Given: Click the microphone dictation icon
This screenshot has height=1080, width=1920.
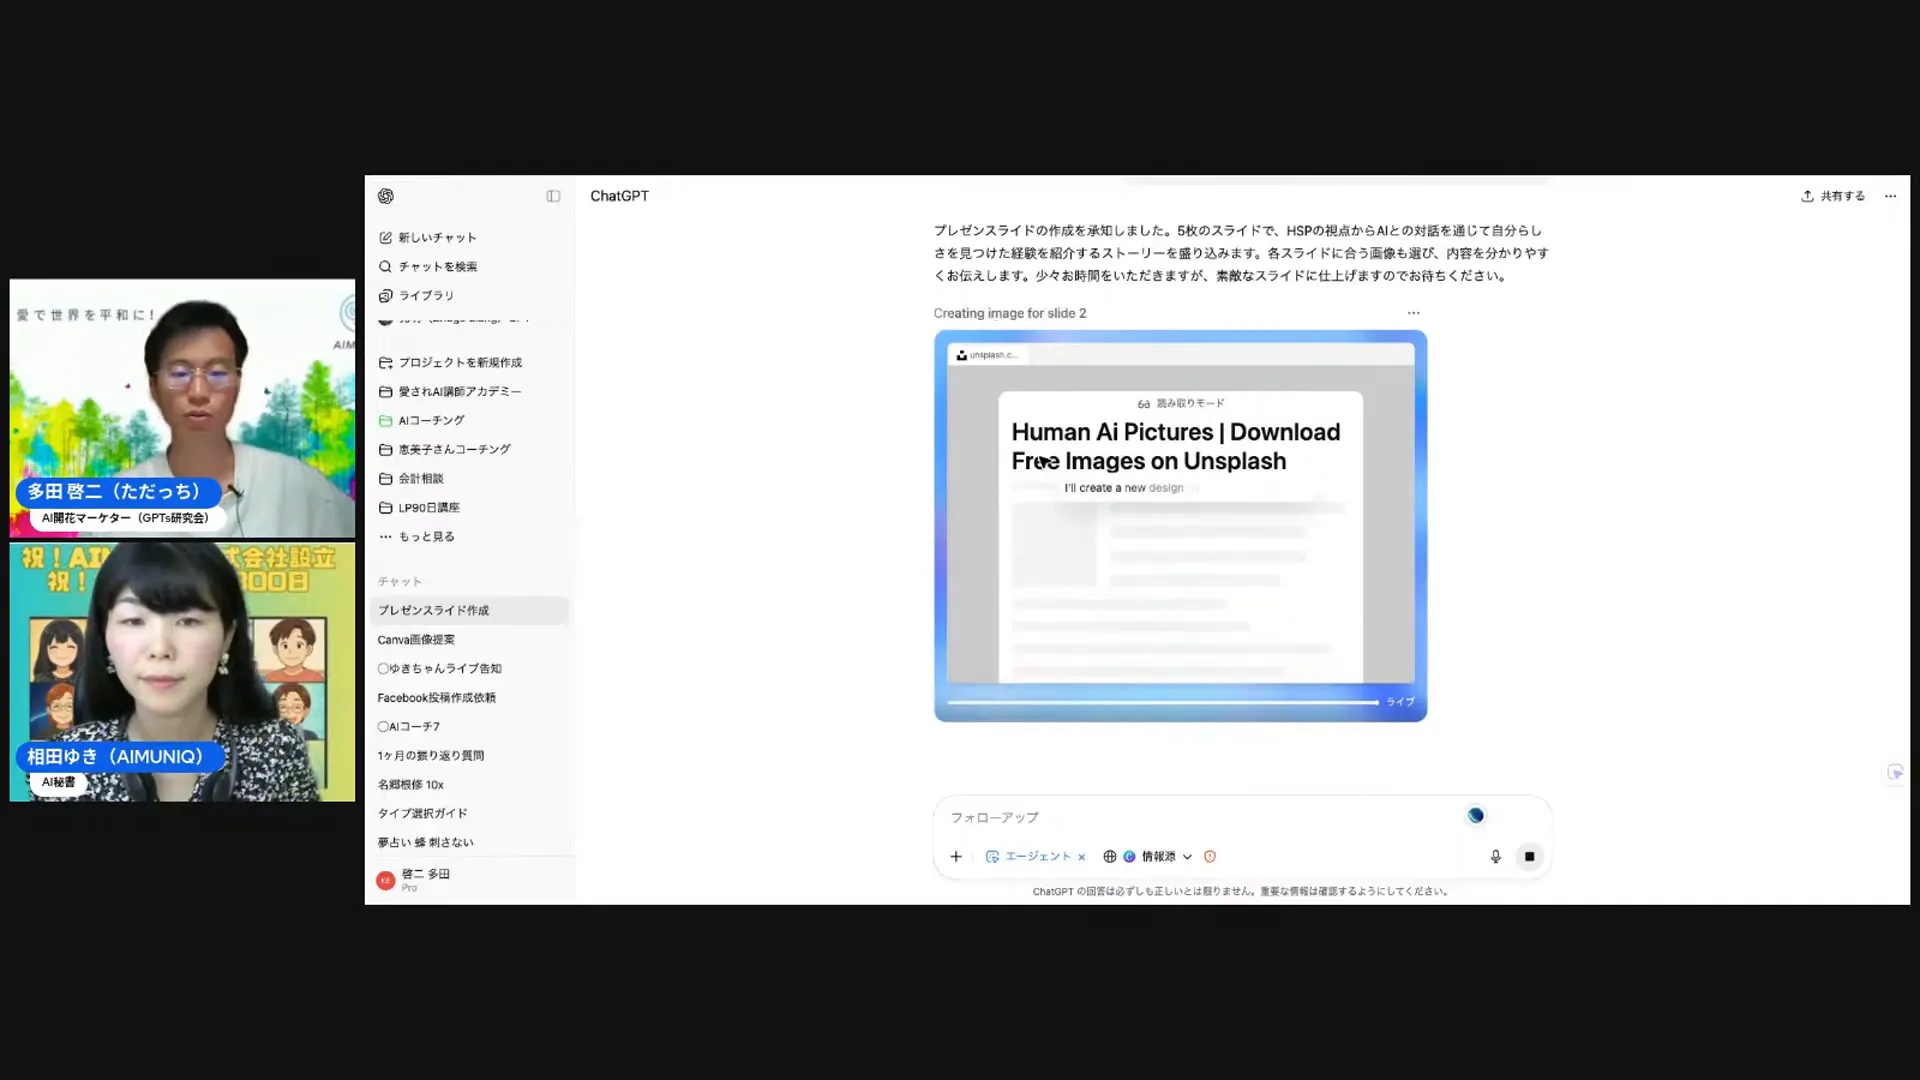Looking at the screenshot, I should (1496, 856).
